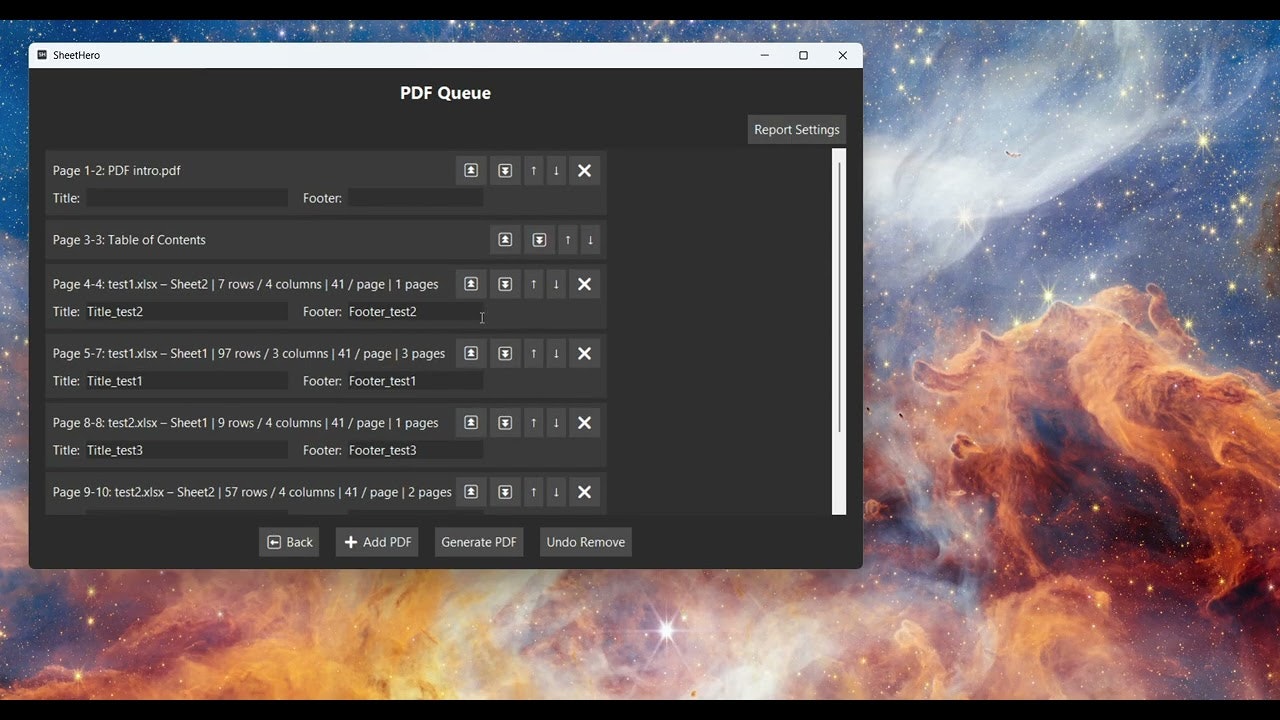Go Back from the PDF Queue
Screen dimensions: 1280x720
pos(289,542)
